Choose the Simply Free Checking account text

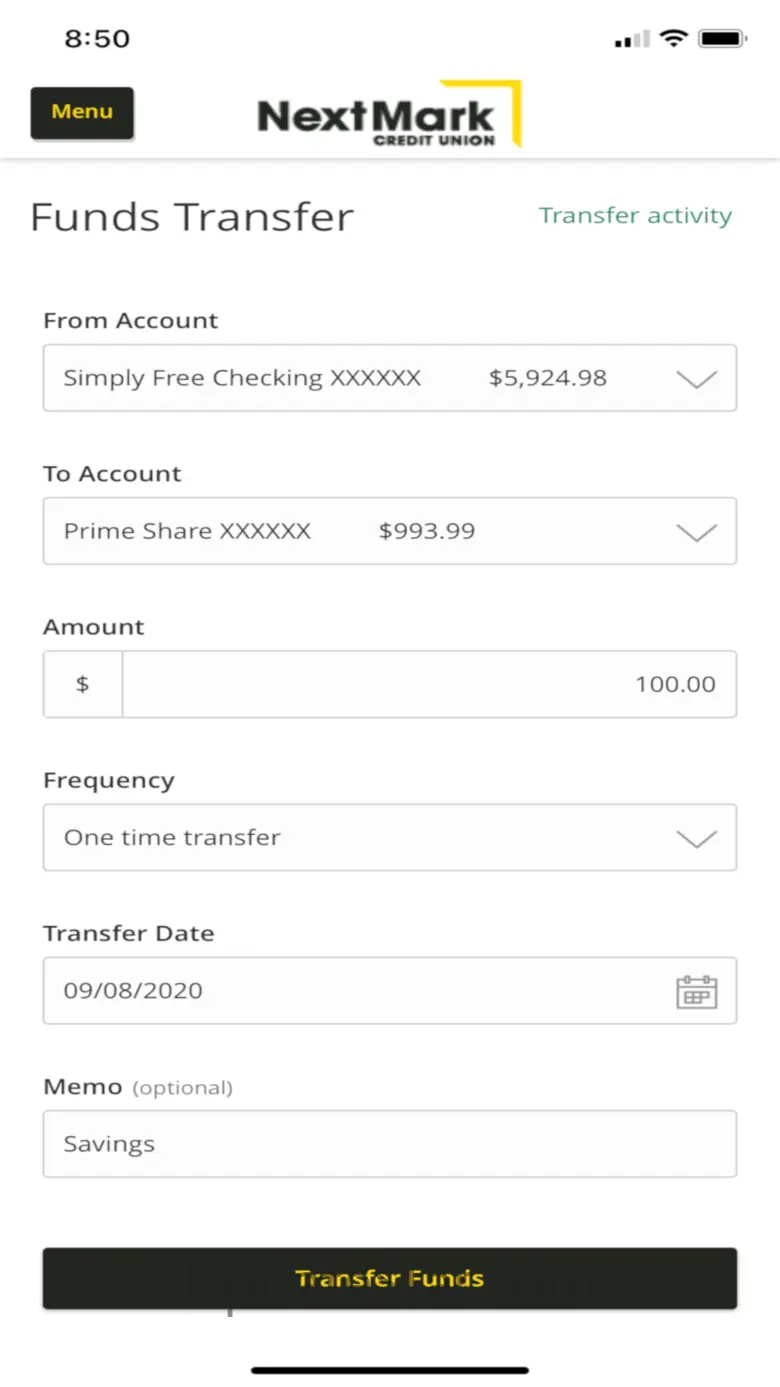click(242, 378)
